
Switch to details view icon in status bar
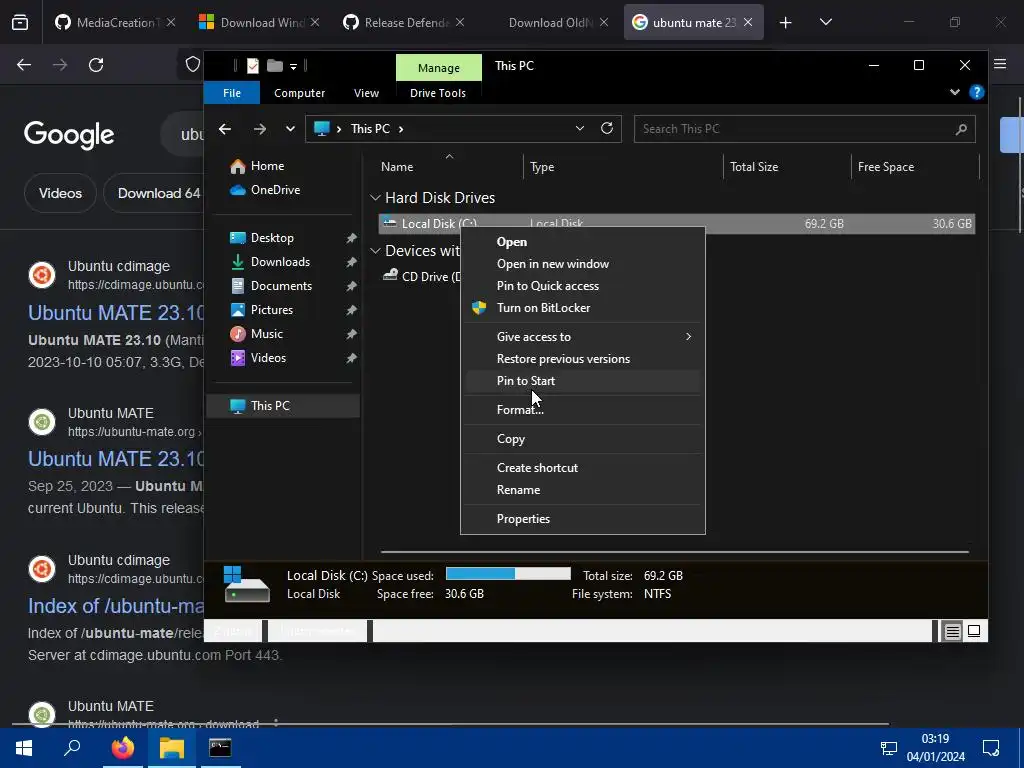point(953,632)
